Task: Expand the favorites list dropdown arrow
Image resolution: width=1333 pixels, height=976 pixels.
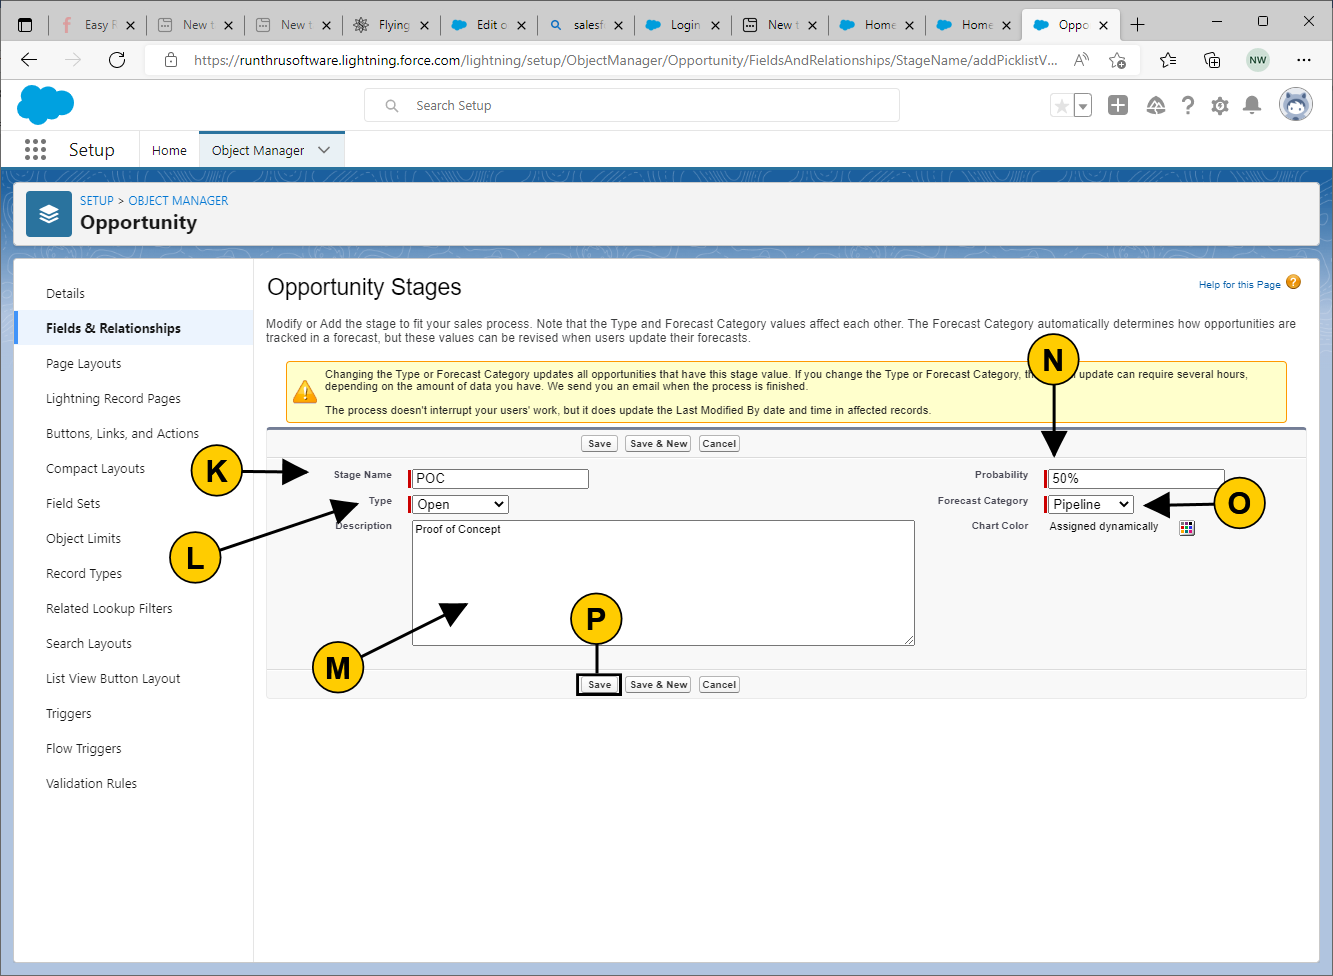Action: pyautogui.click(x=1083, y=105)
